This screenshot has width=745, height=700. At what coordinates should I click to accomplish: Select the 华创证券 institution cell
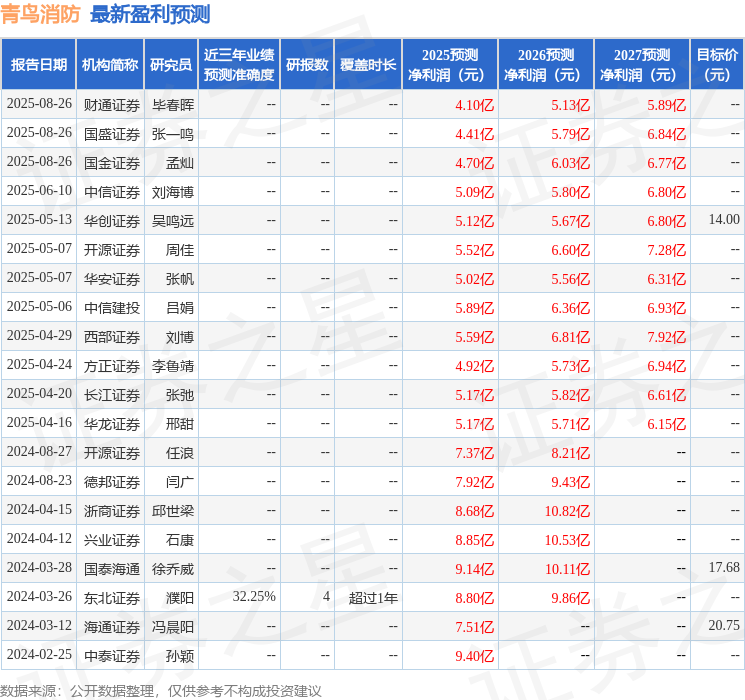(112, 221)
